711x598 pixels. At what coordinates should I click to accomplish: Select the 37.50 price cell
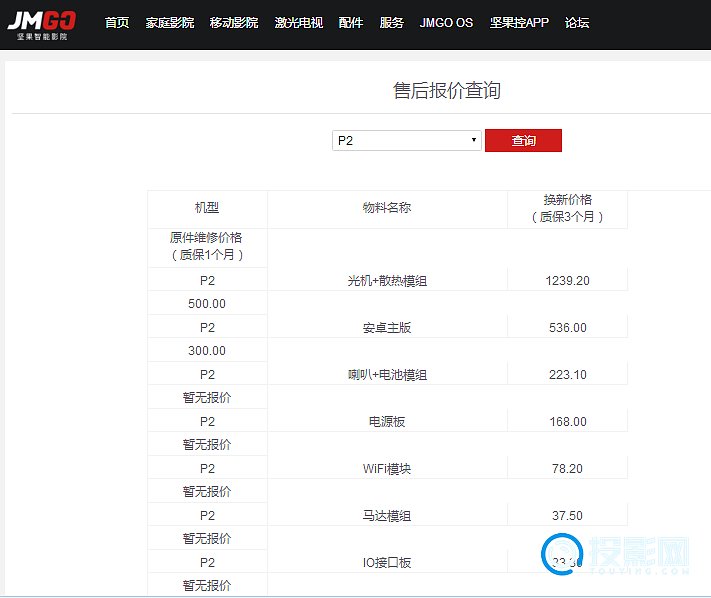[x=568, y=515]
